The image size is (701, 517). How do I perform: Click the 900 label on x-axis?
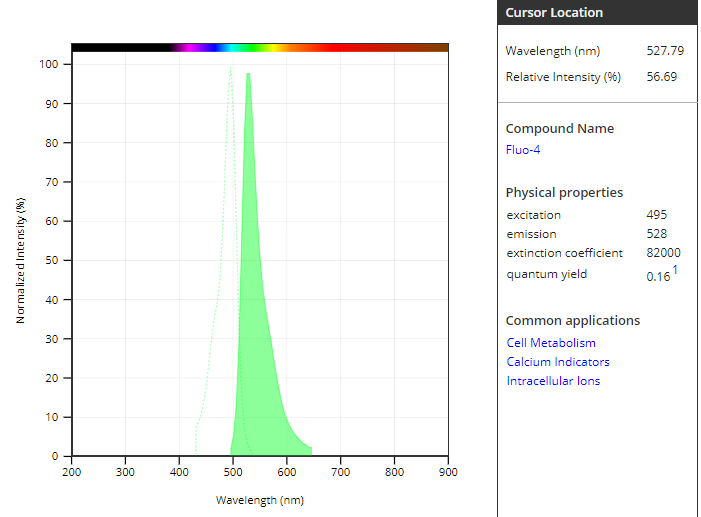point(448,471)
